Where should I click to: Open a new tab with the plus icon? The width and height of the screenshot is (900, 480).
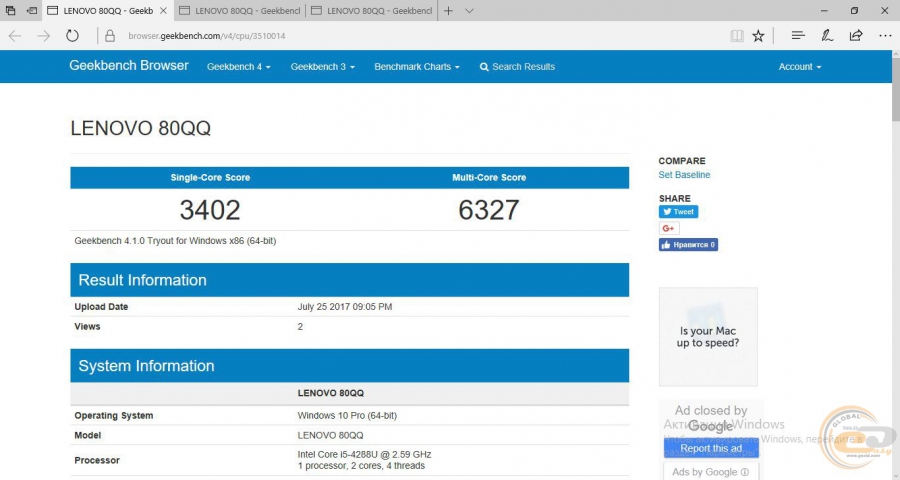[x=448, y=10]
